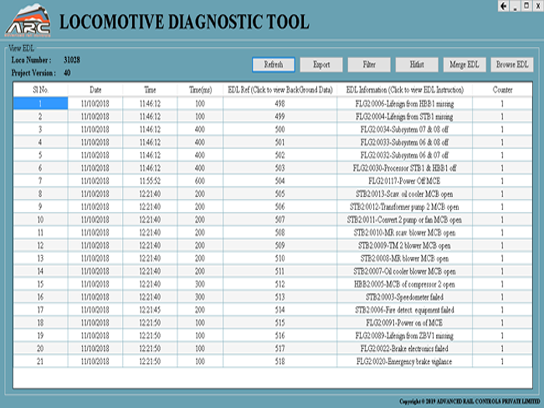Click the EDL Information column header
This screenshot has height=408, width=544.
coord(405,90)
